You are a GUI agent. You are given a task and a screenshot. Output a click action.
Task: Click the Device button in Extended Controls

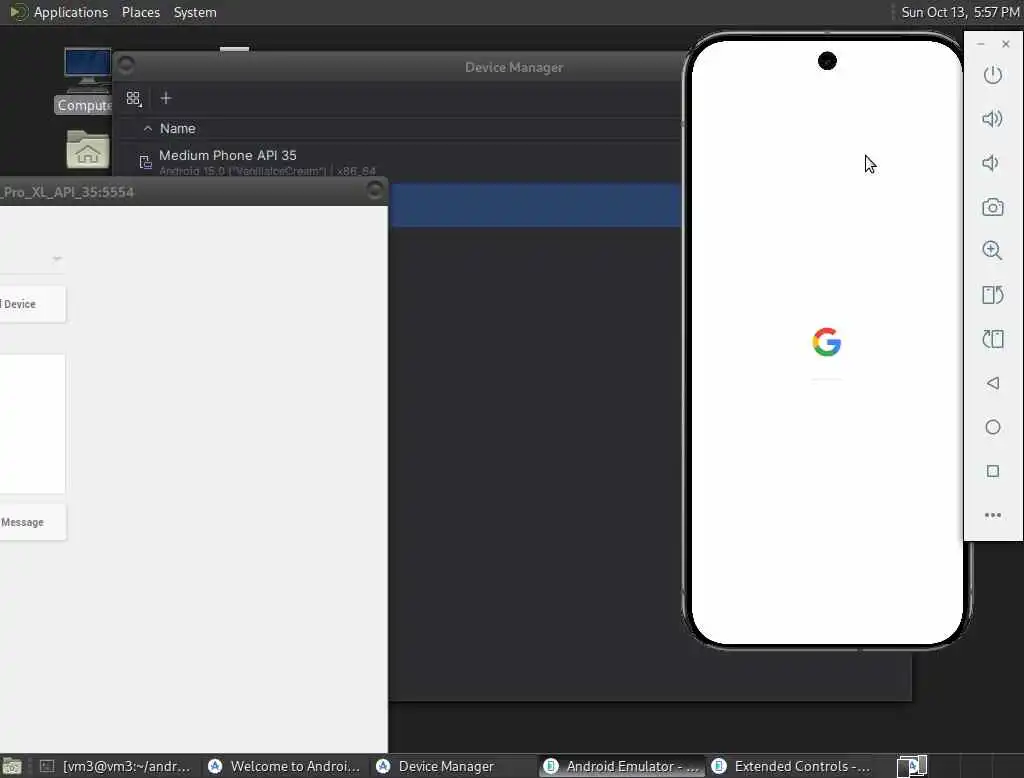pyautogui.click(x=33, y=304)
